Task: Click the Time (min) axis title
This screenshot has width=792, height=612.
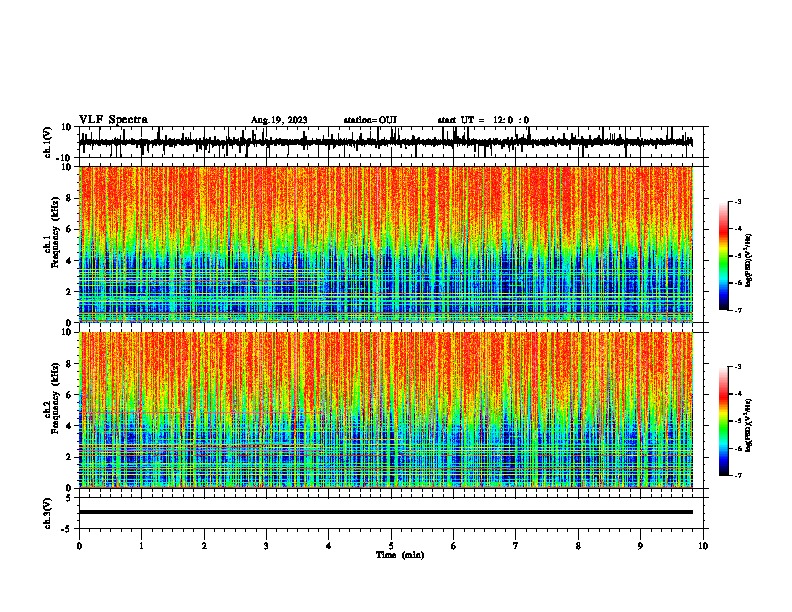Action: click(x=400, y=555)
